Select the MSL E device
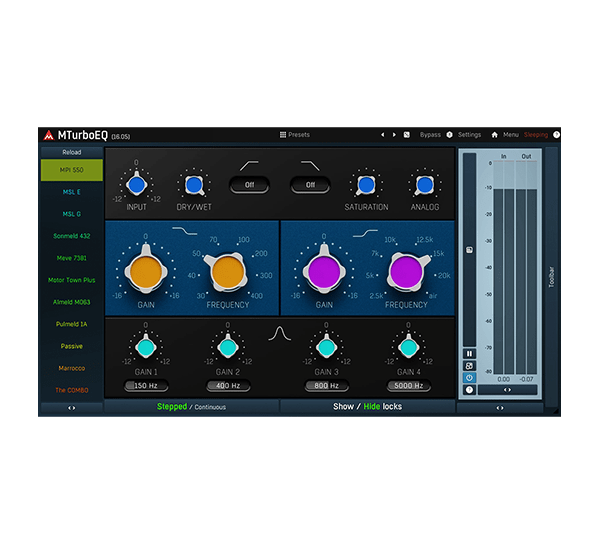The image size is (600, 543). [72, 192]
